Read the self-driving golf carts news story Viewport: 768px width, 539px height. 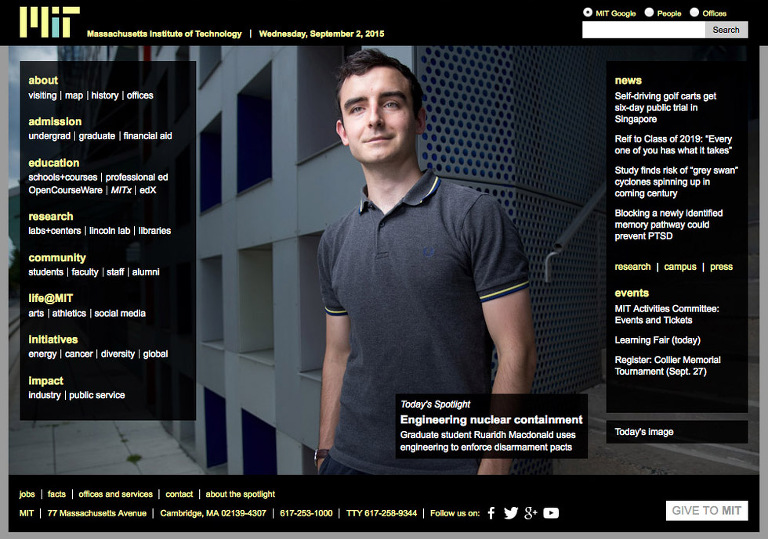pyautogui.click(x=665, y=108)
